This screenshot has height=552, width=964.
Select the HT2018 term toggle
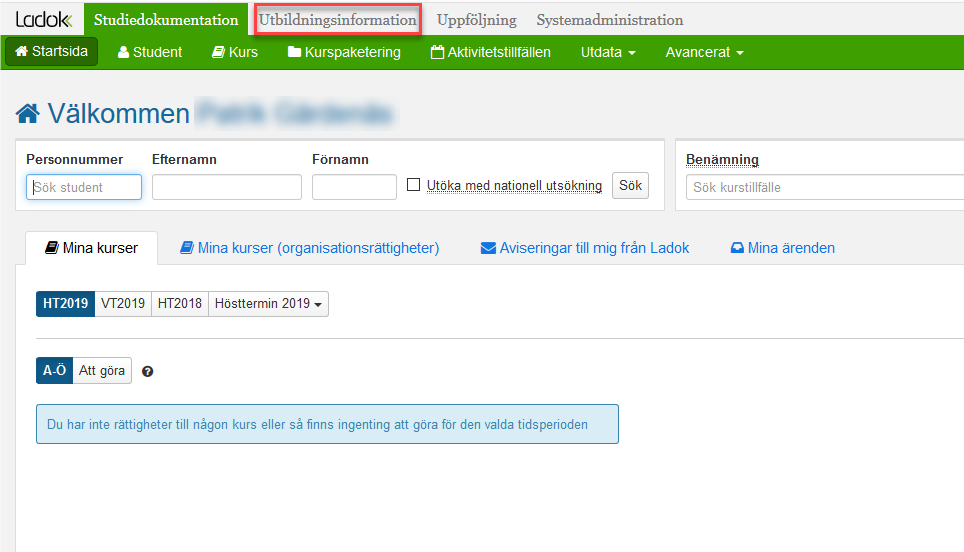[x=180, y=304]
